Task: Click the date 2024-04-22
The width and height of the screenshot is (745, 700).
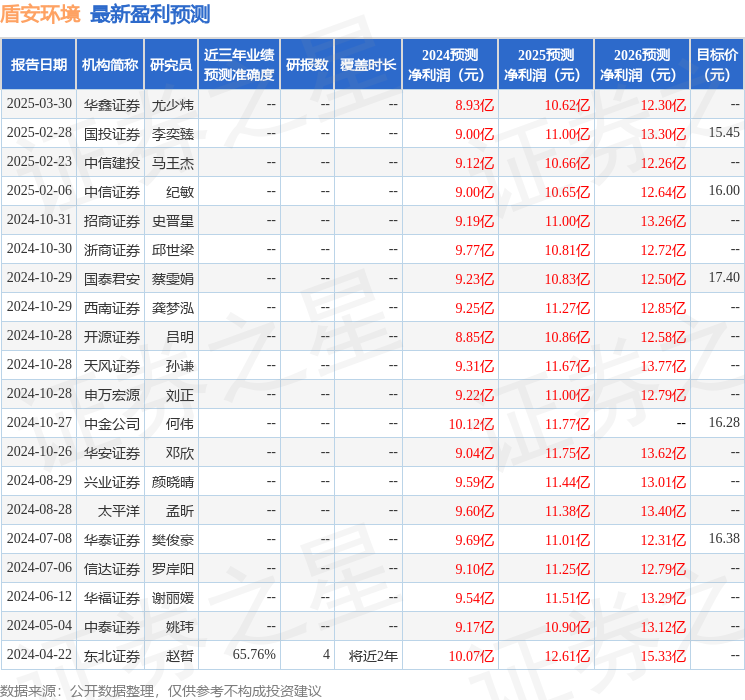Action: pos(39,654)
